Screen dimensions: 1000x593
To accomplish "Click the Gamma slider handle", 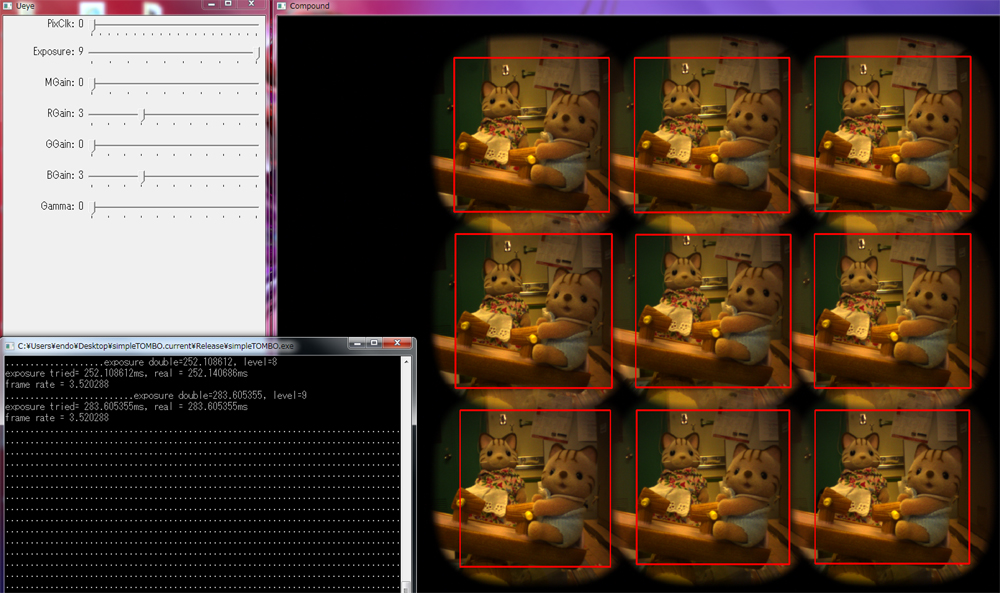I will [94, 208].
